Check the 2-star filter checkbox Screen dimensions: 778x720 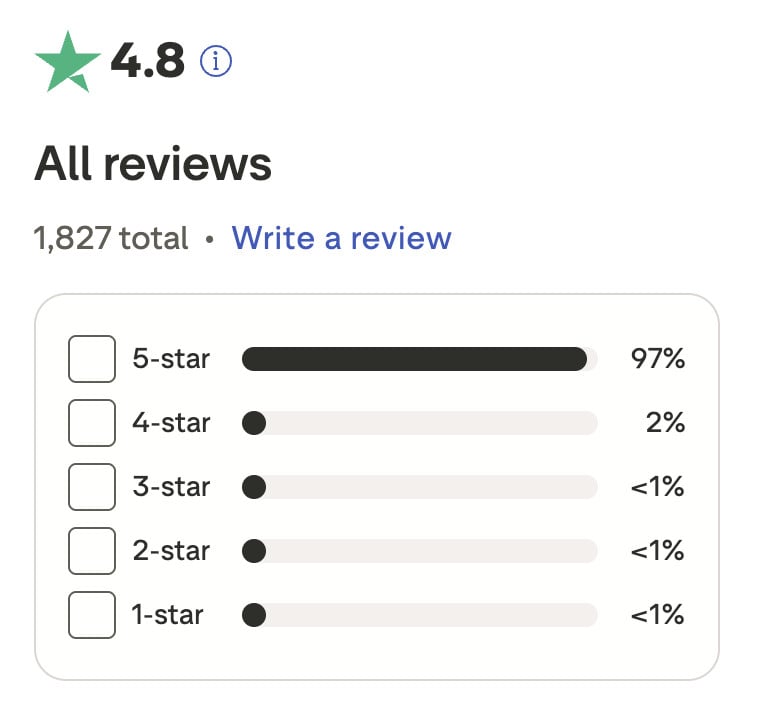point(92,551)
